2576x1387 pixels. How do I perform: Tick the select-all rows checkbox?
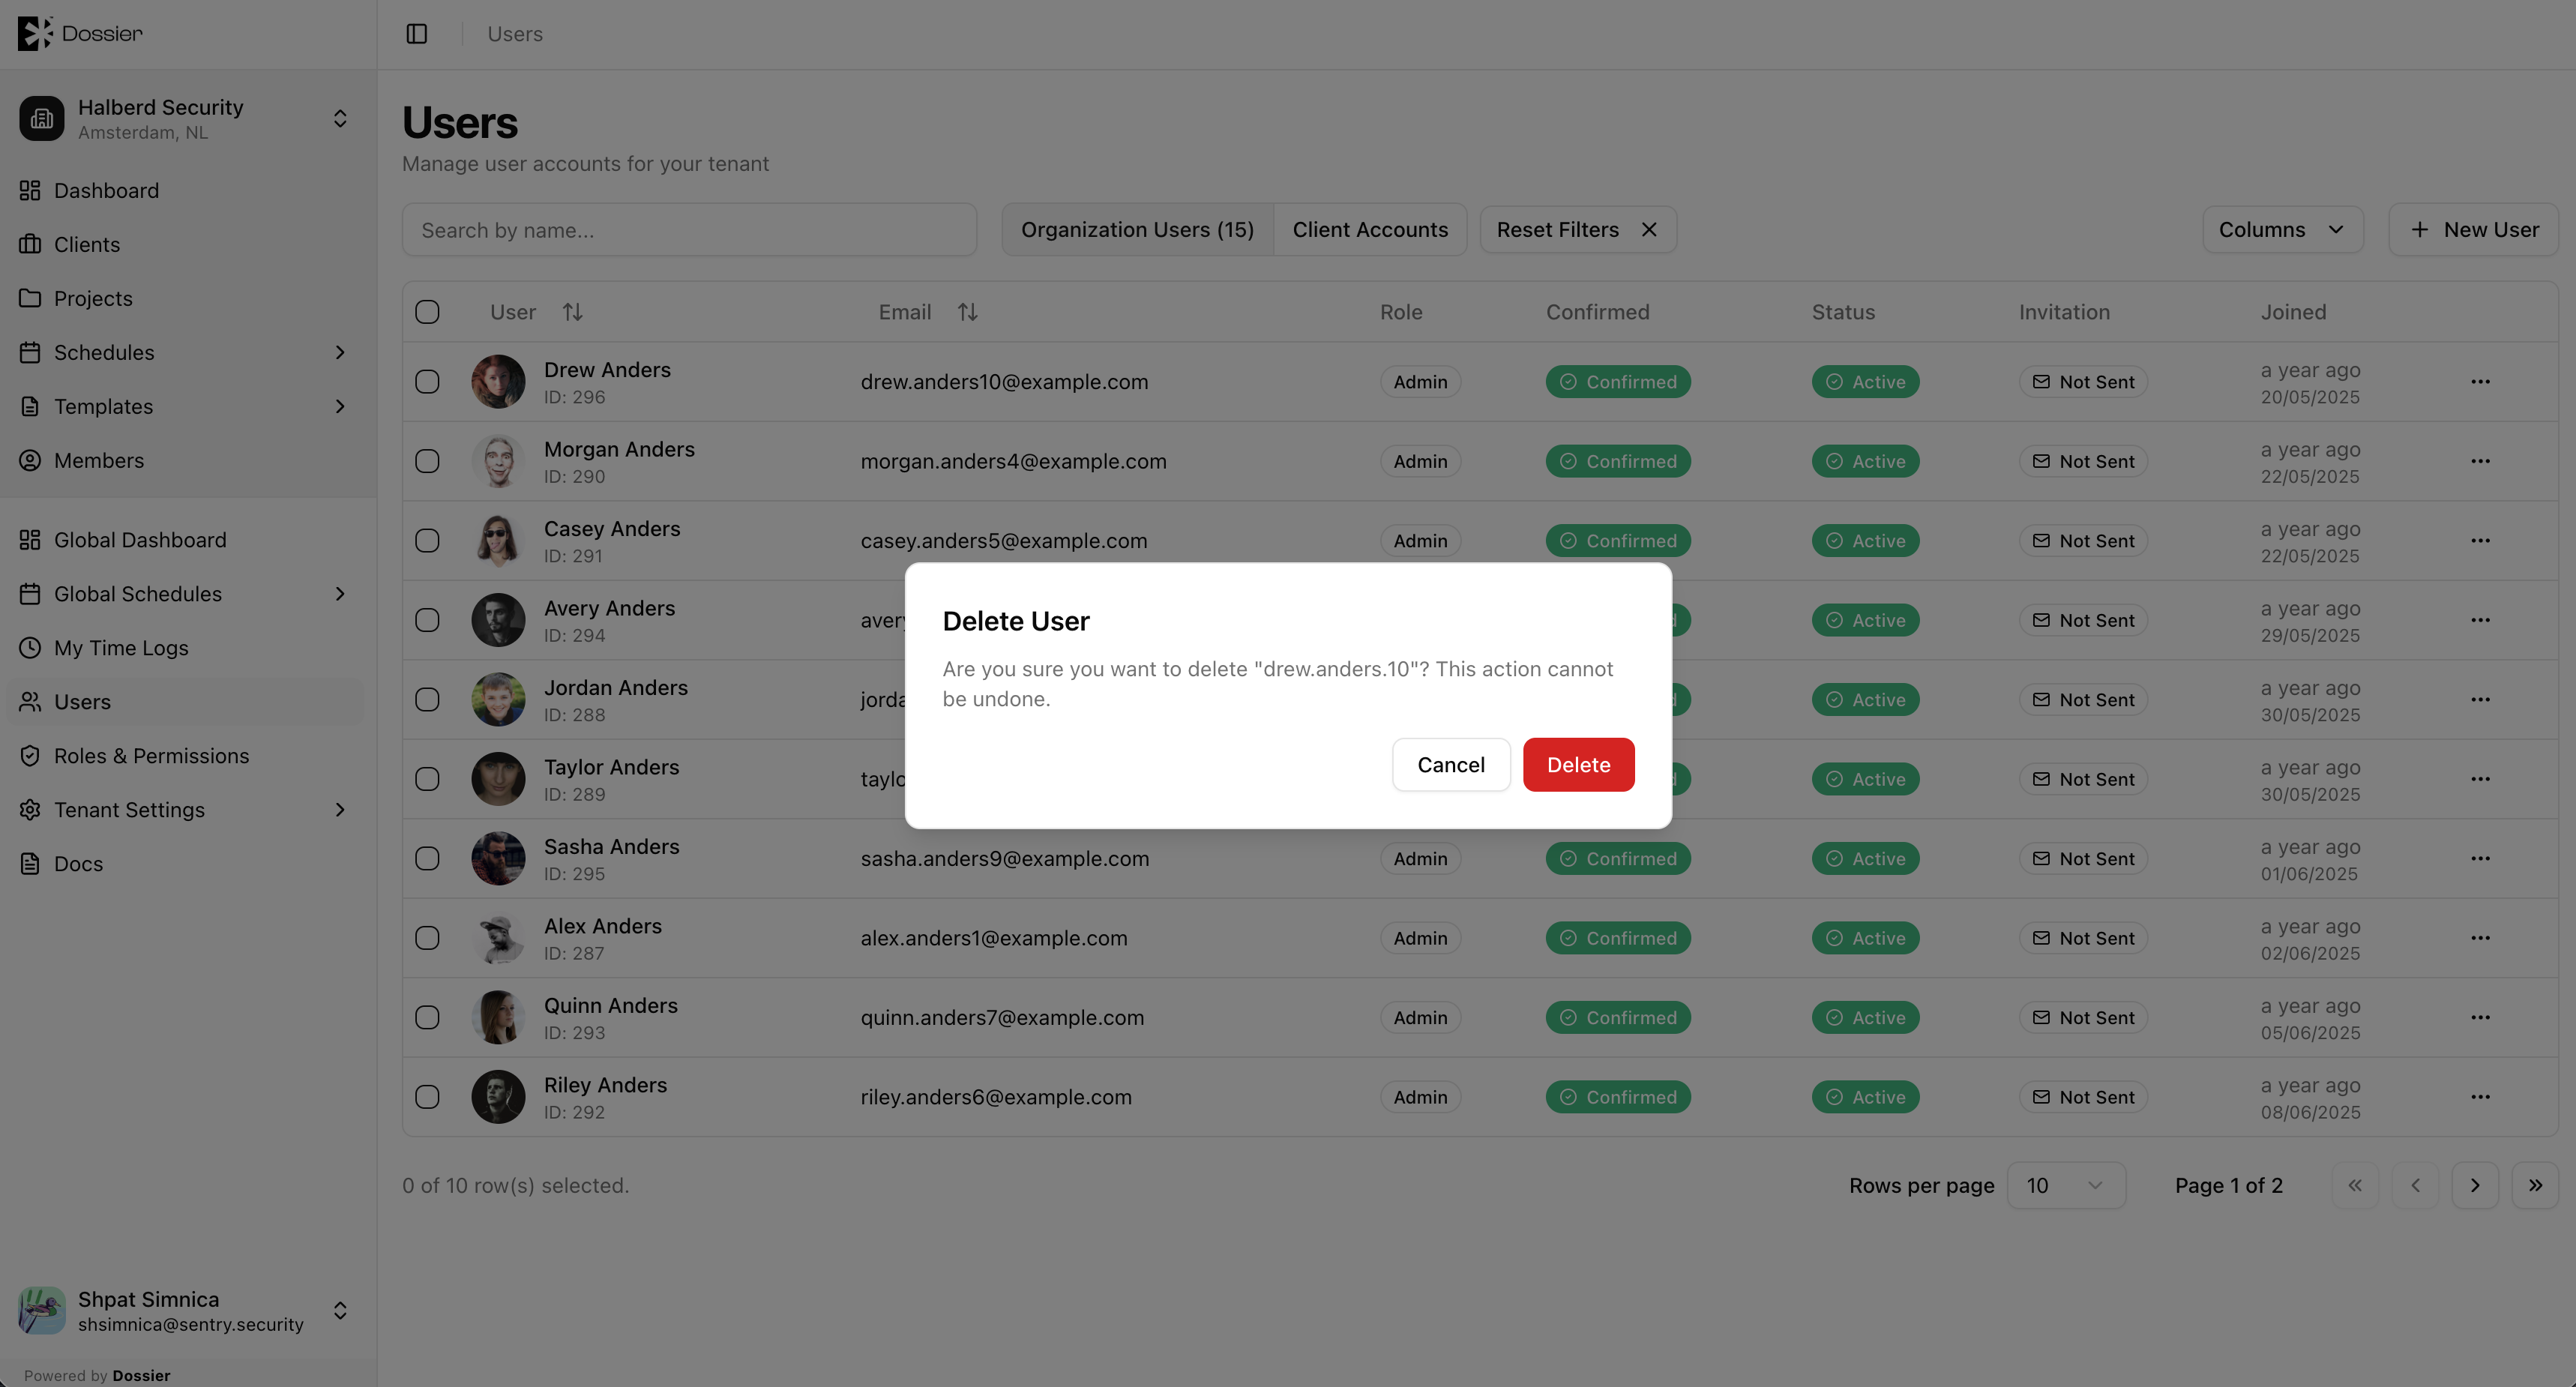click(427, 312)
